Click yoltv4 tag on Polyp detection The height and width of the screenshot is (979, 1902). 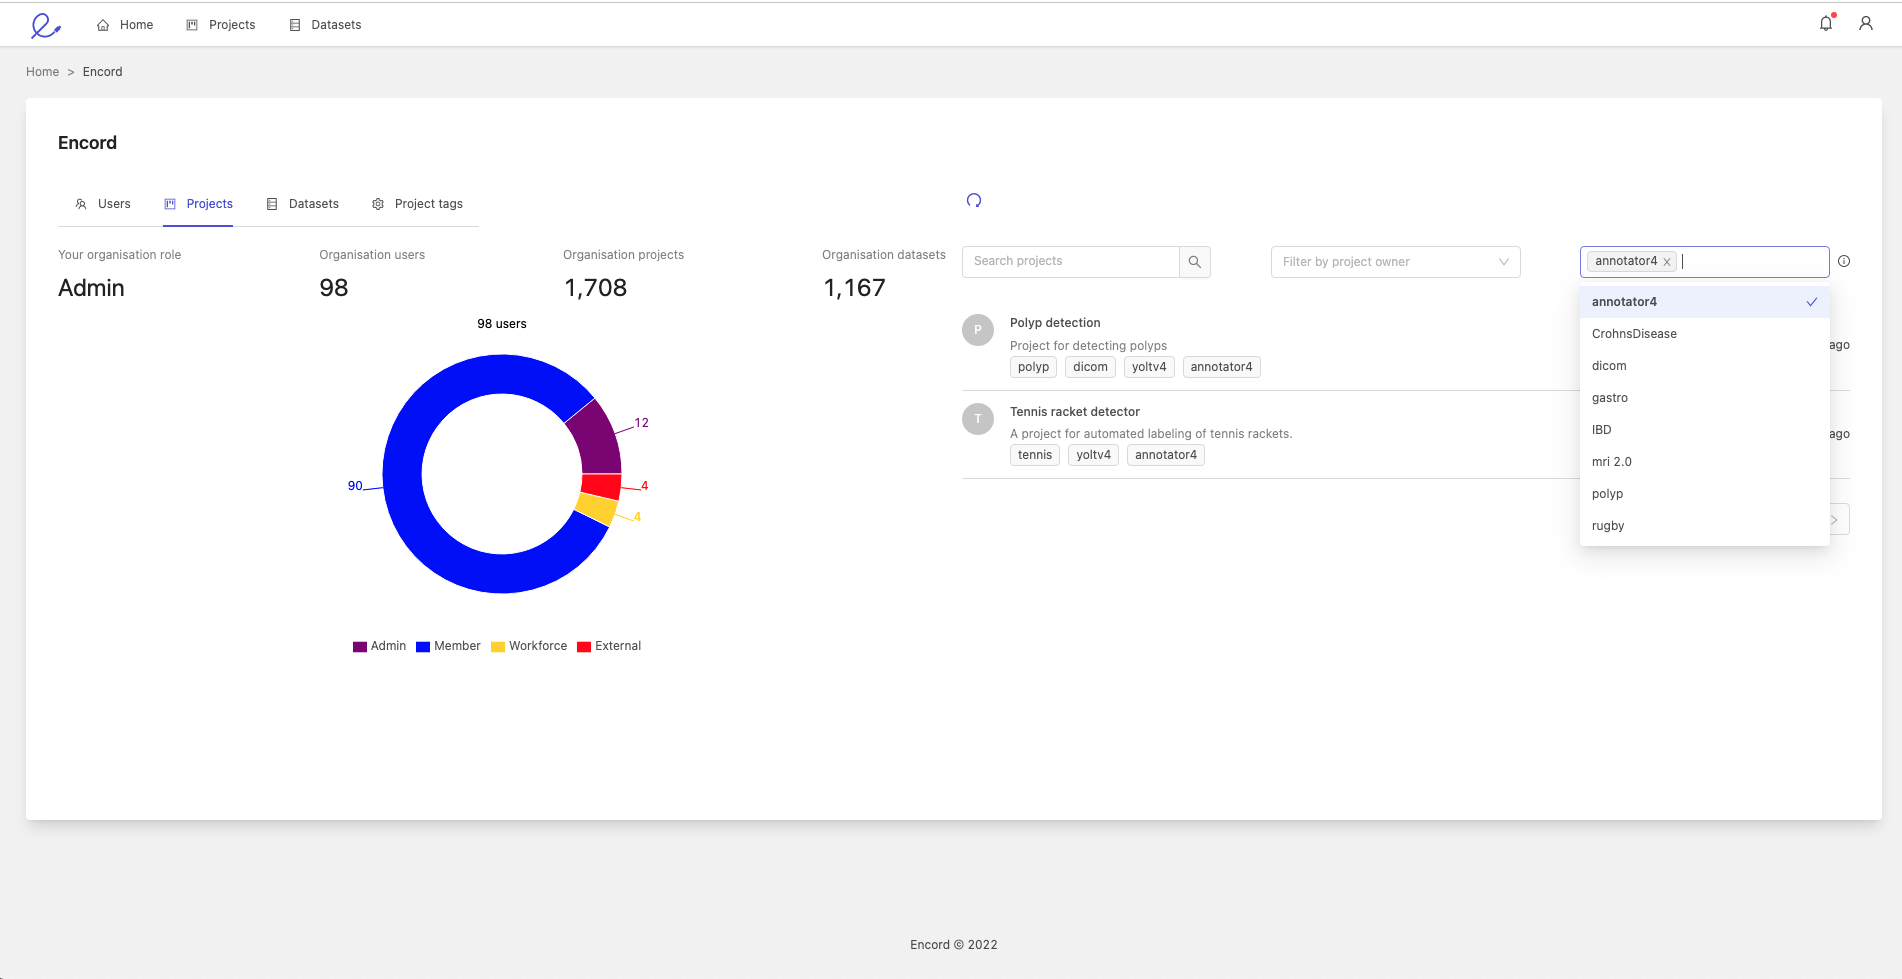[1149, 367]
